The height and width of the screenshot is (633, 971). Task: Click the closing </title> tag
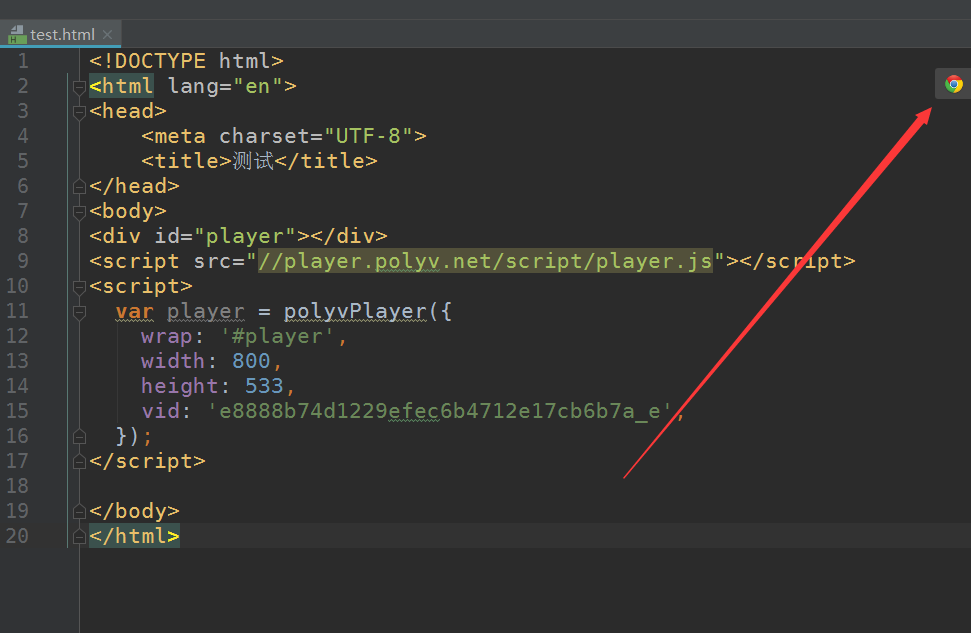(326, 161)
